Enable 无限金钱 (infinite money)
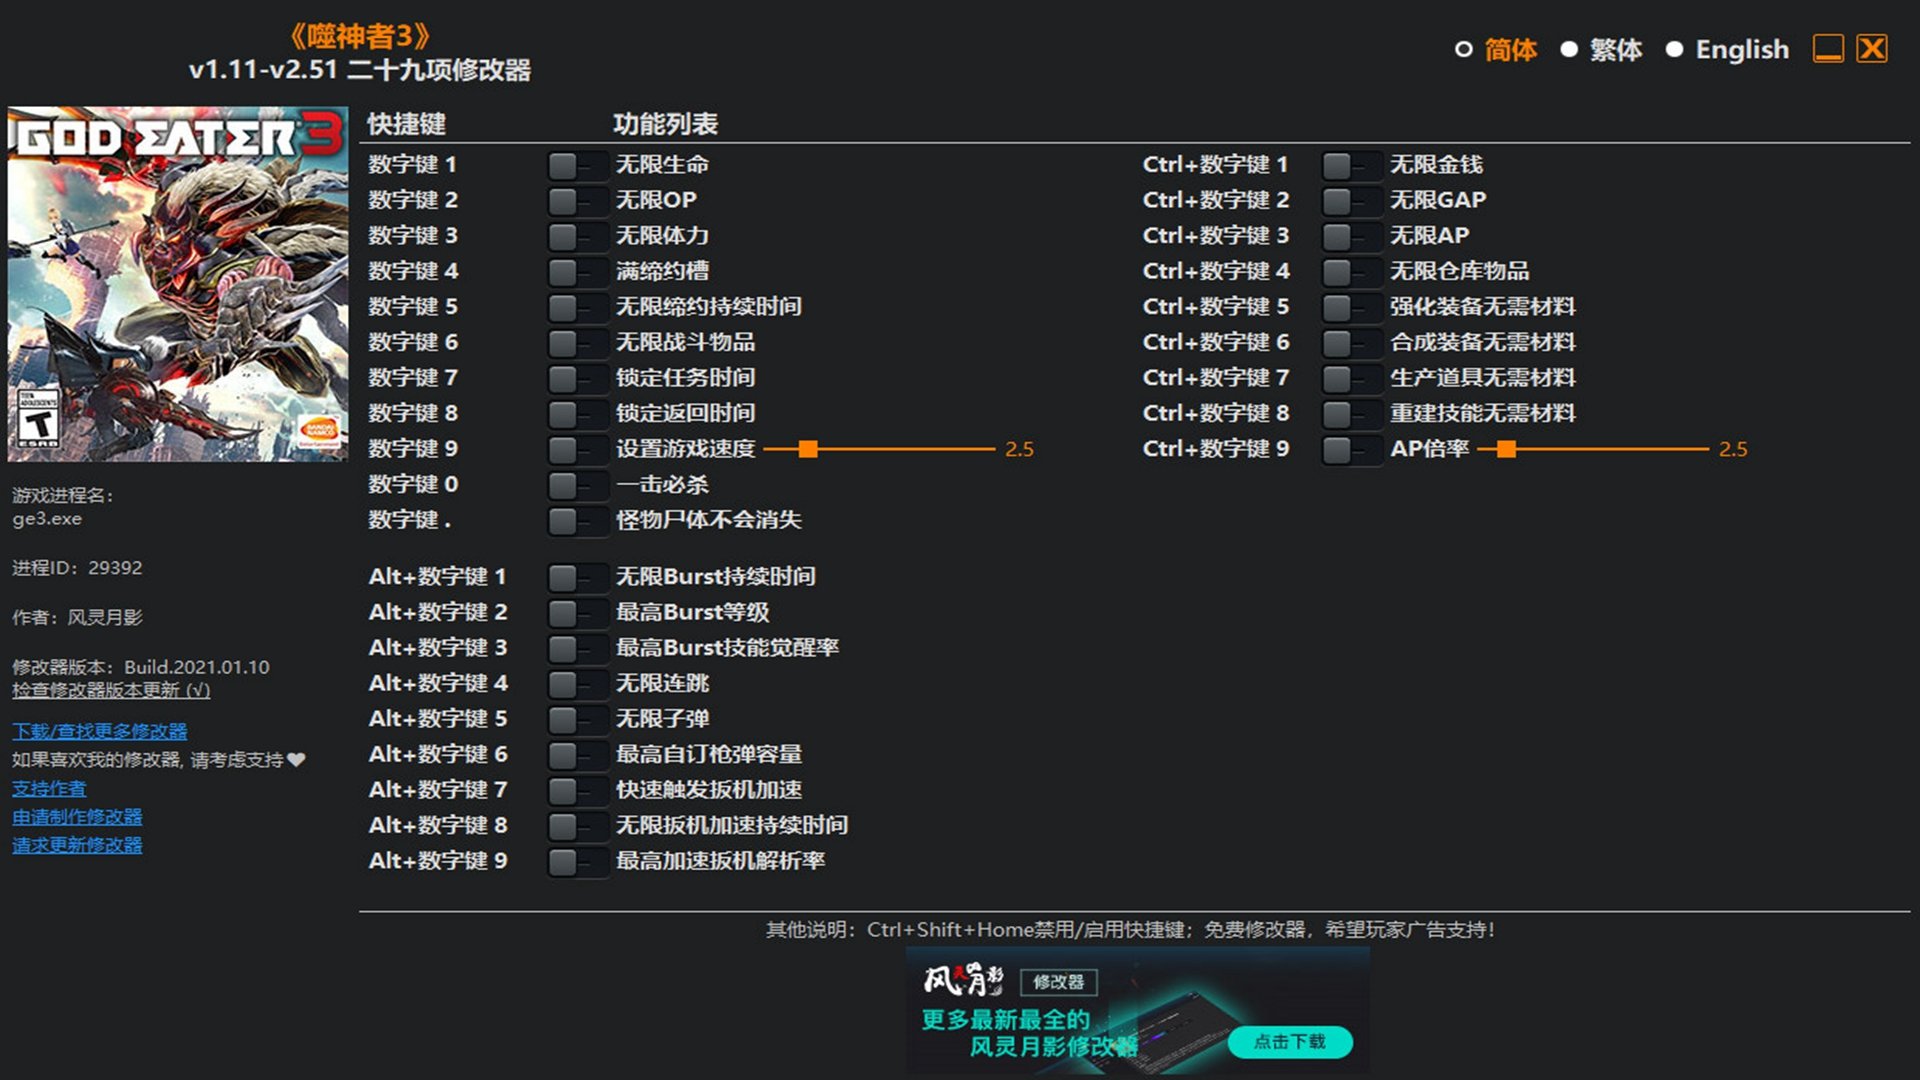 click(x=1351, y=165)
